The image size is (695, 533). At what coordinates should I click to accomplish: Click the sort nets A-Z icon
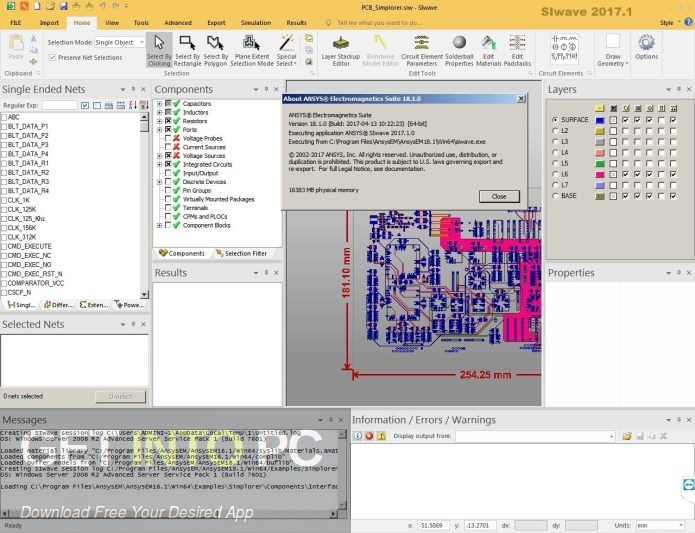(x=133, y=105)
